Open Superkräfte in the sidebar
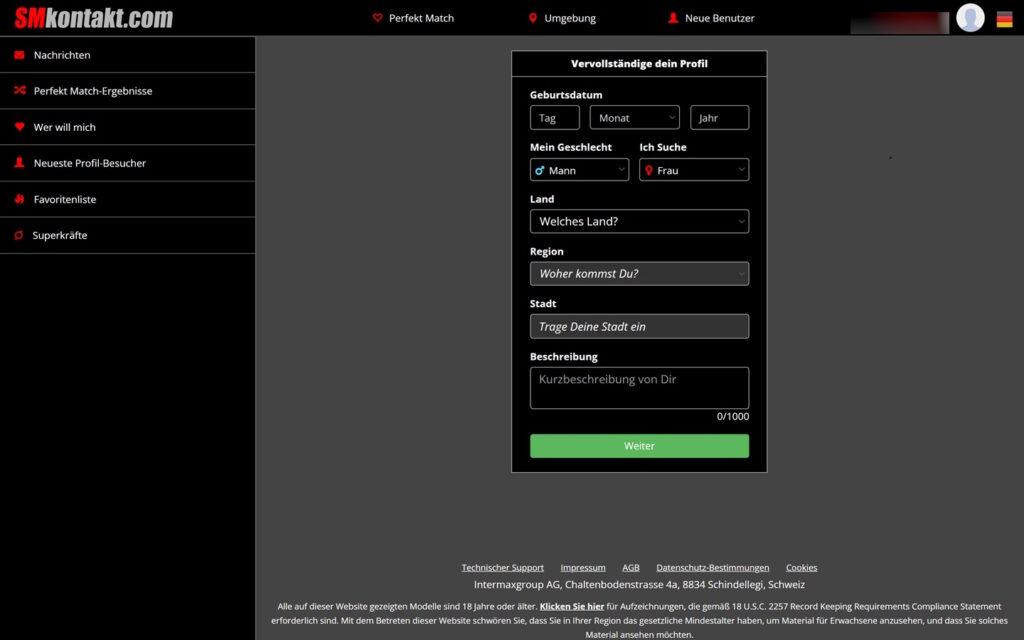 click(127, 235)
